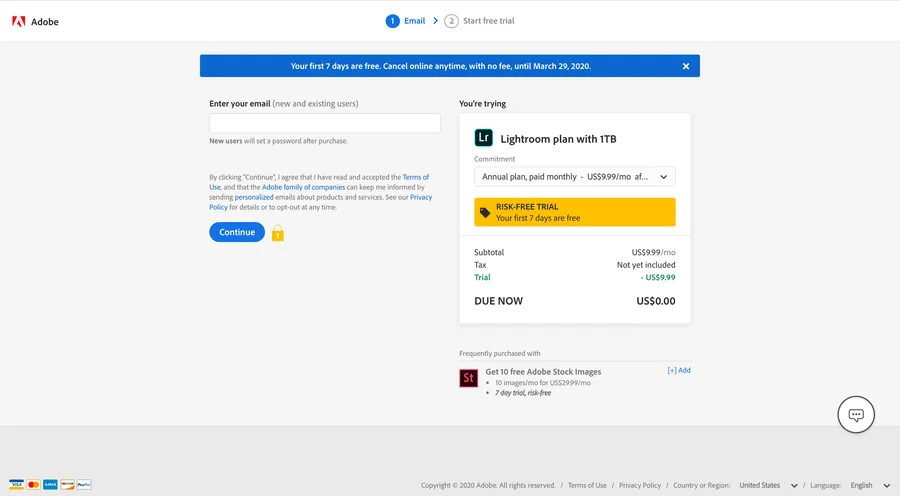This screenshot has height=496, width=900.
Task: Click the 7 day trial, risk-free text
Action: 523,393
